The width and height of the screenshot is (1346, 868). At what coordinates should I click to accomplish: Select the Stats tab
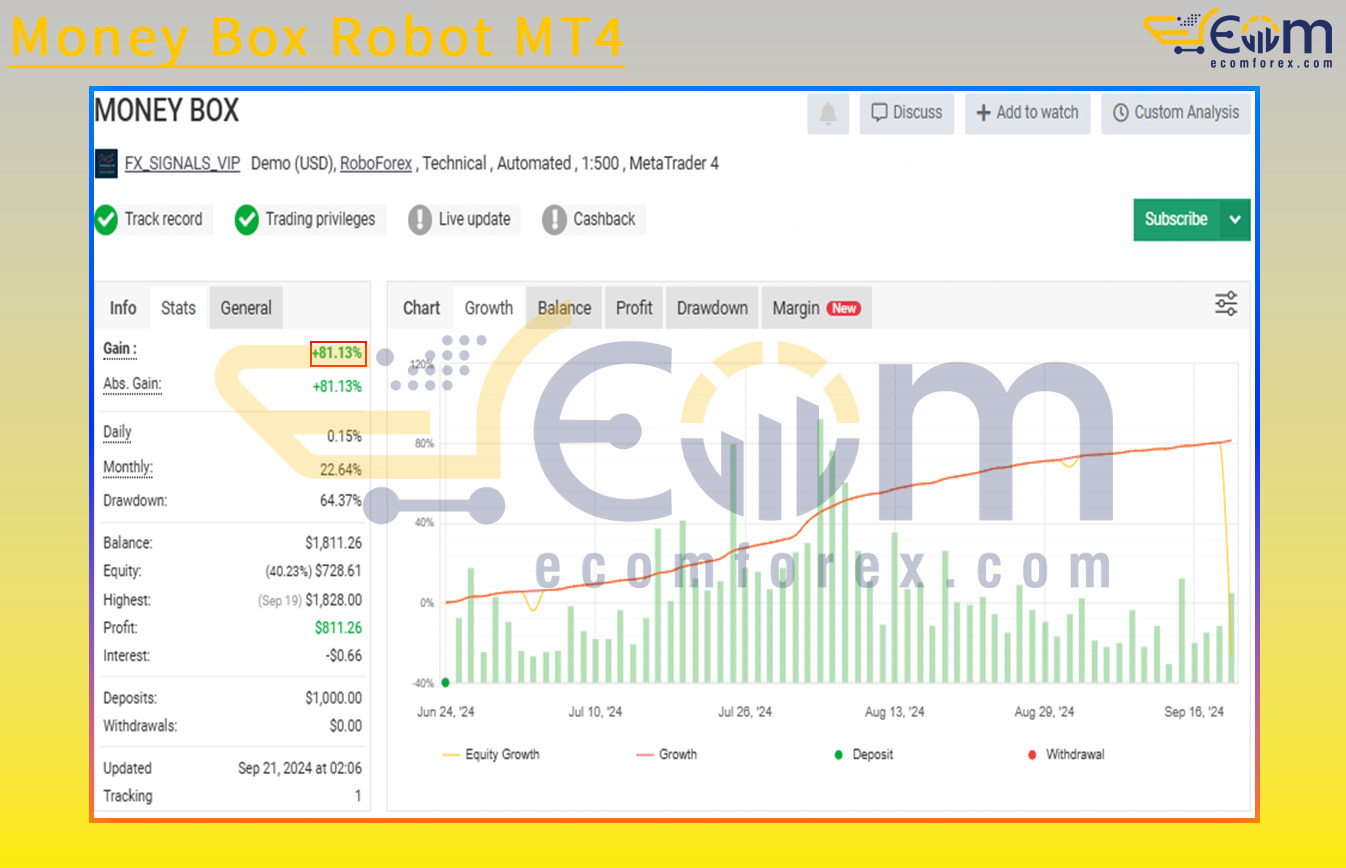(178, 308)
